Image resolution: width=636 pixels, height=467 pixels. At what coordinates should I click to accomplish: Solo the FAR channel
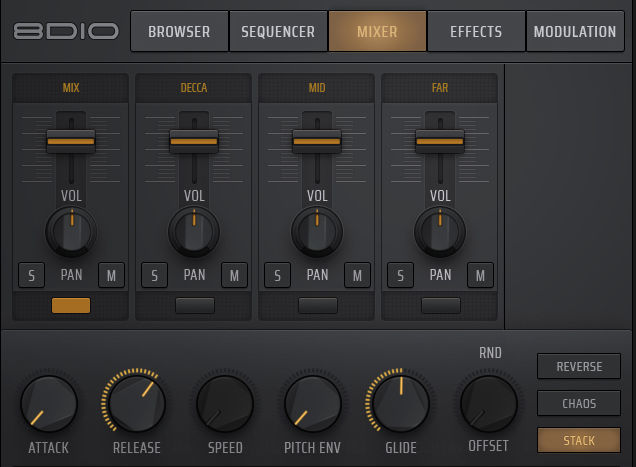400,275
